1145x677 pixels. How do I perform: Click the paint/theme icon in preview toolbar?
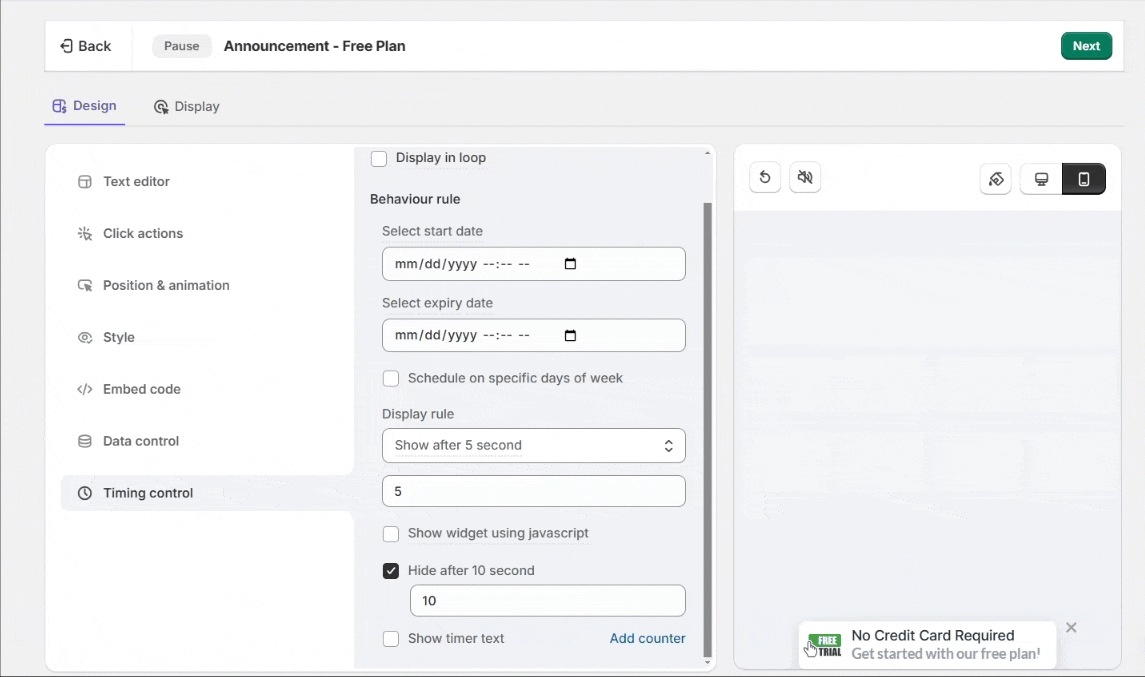pyautogui.click(x=995, y=179)
